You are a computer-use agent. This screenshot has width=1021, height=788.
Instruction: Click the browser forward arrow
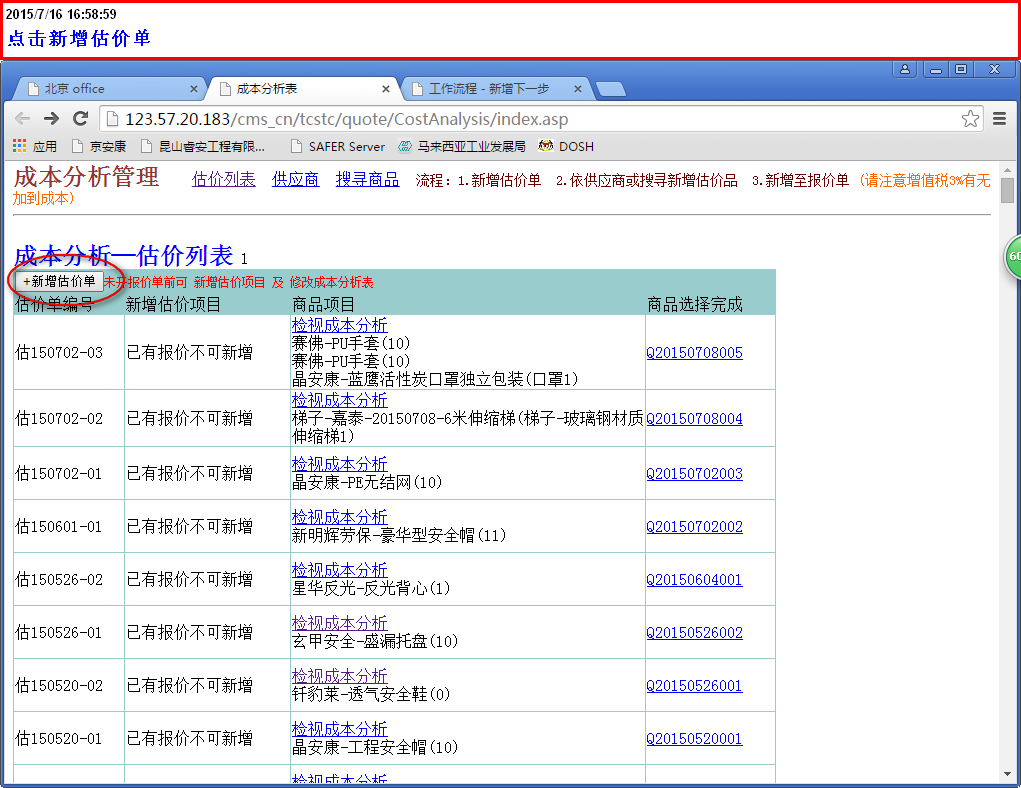(x=51, y=119)
